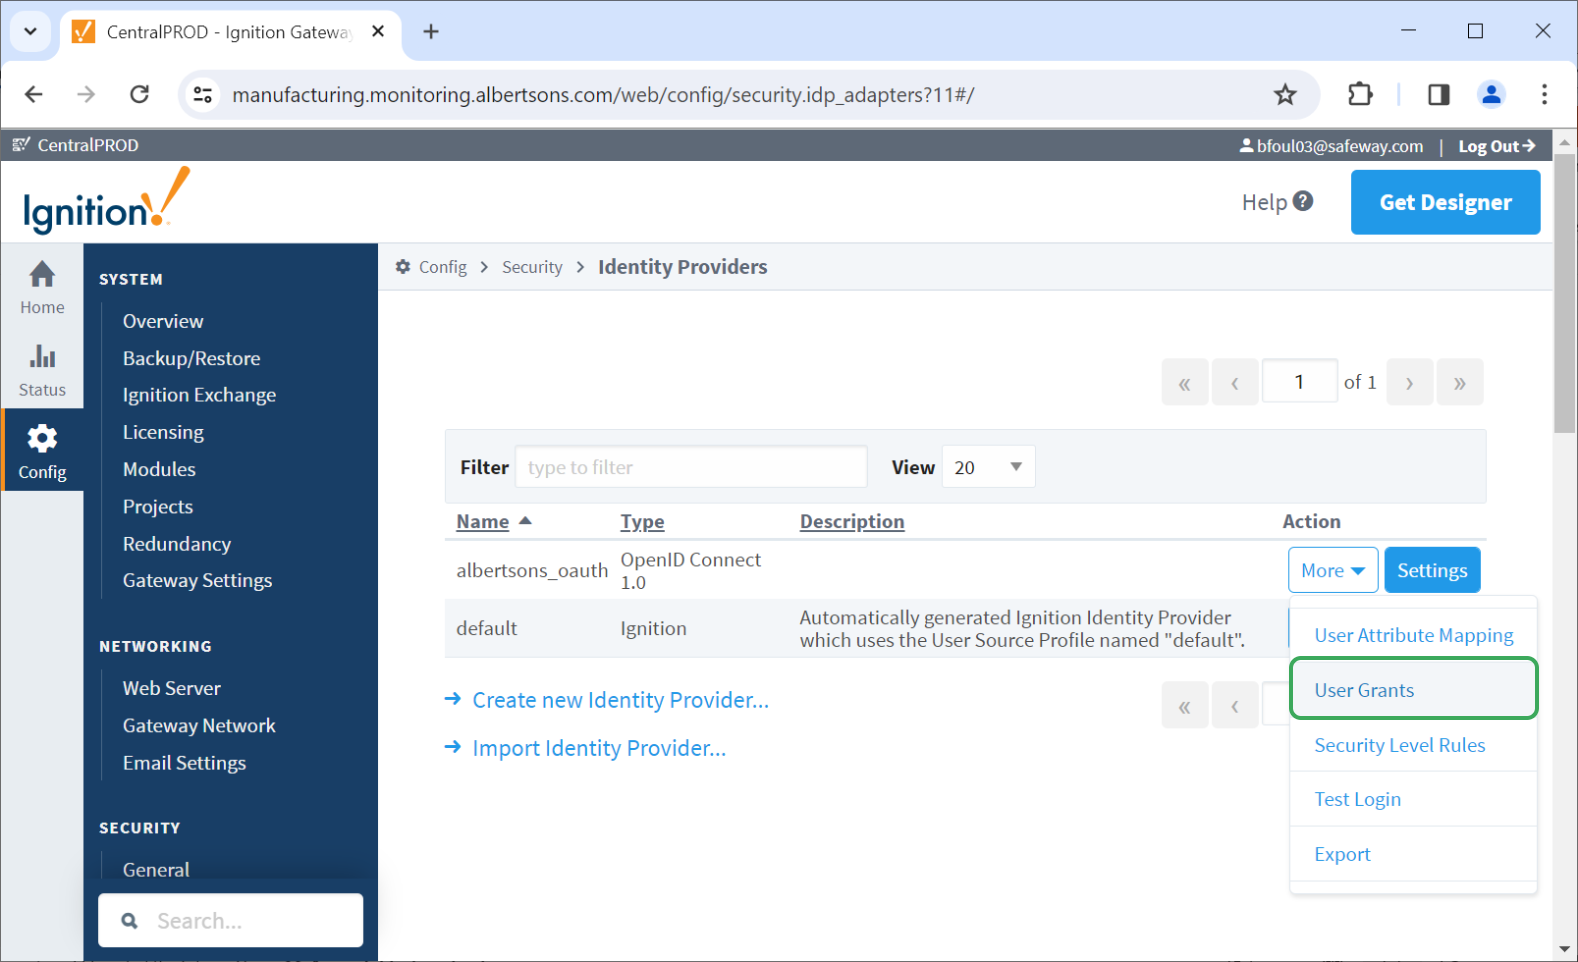The image size is (1578, 962).
Task: Choose Test Login menu item
Action: coord(1413,799)
